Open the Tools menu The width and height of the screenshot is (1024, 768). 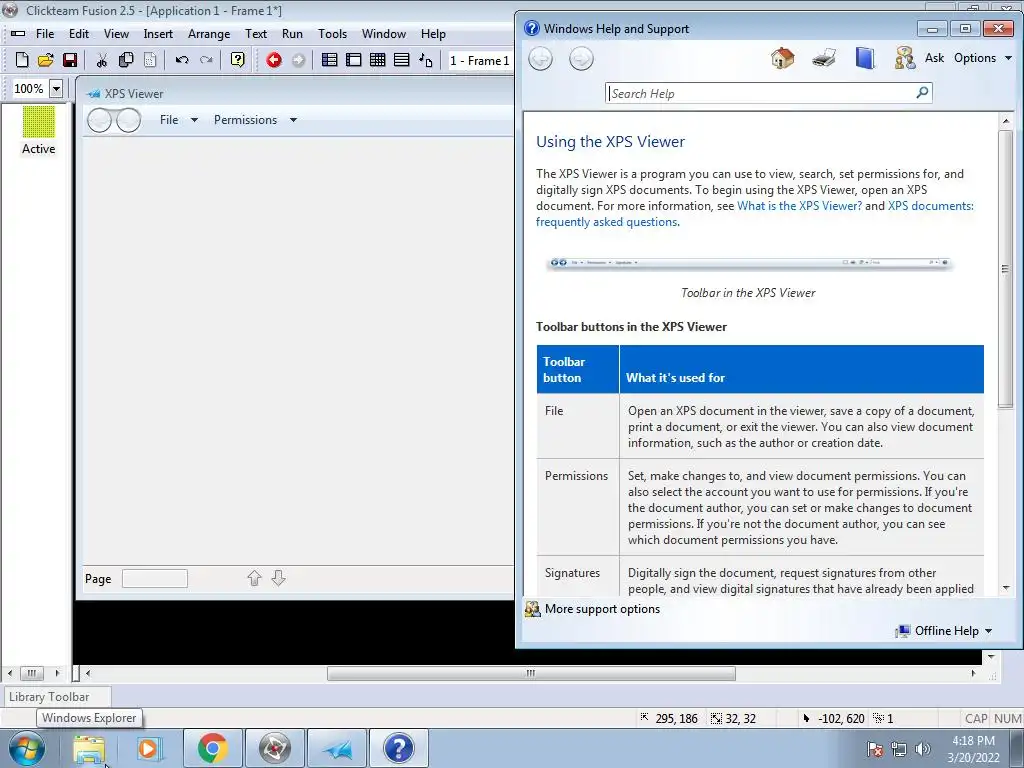(332, 34)
